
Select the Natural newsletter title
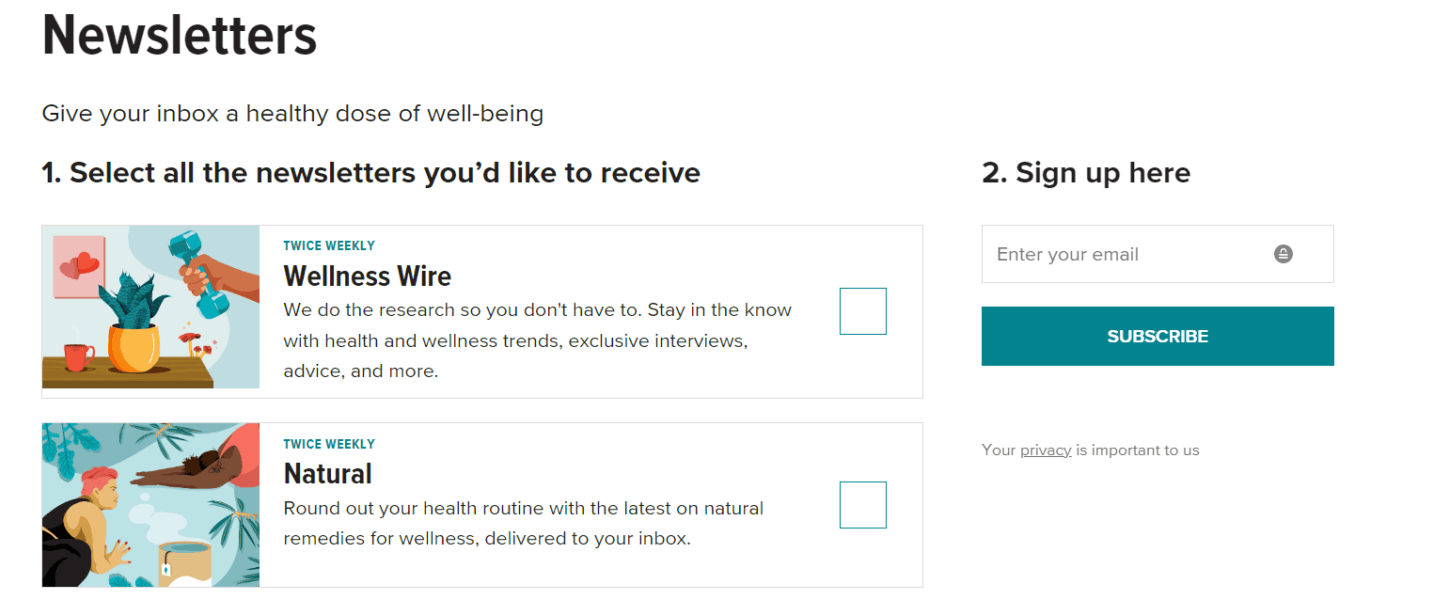coord(327,473)
